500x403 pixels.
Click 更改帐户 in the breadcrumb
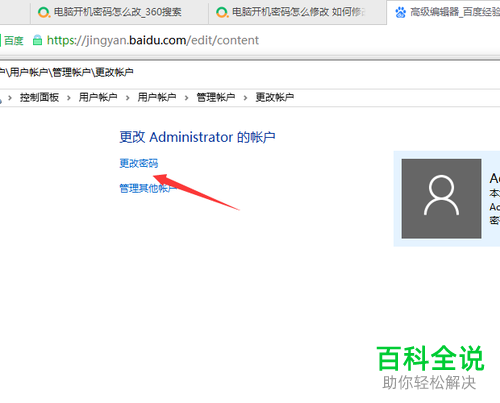click(275, 97)
